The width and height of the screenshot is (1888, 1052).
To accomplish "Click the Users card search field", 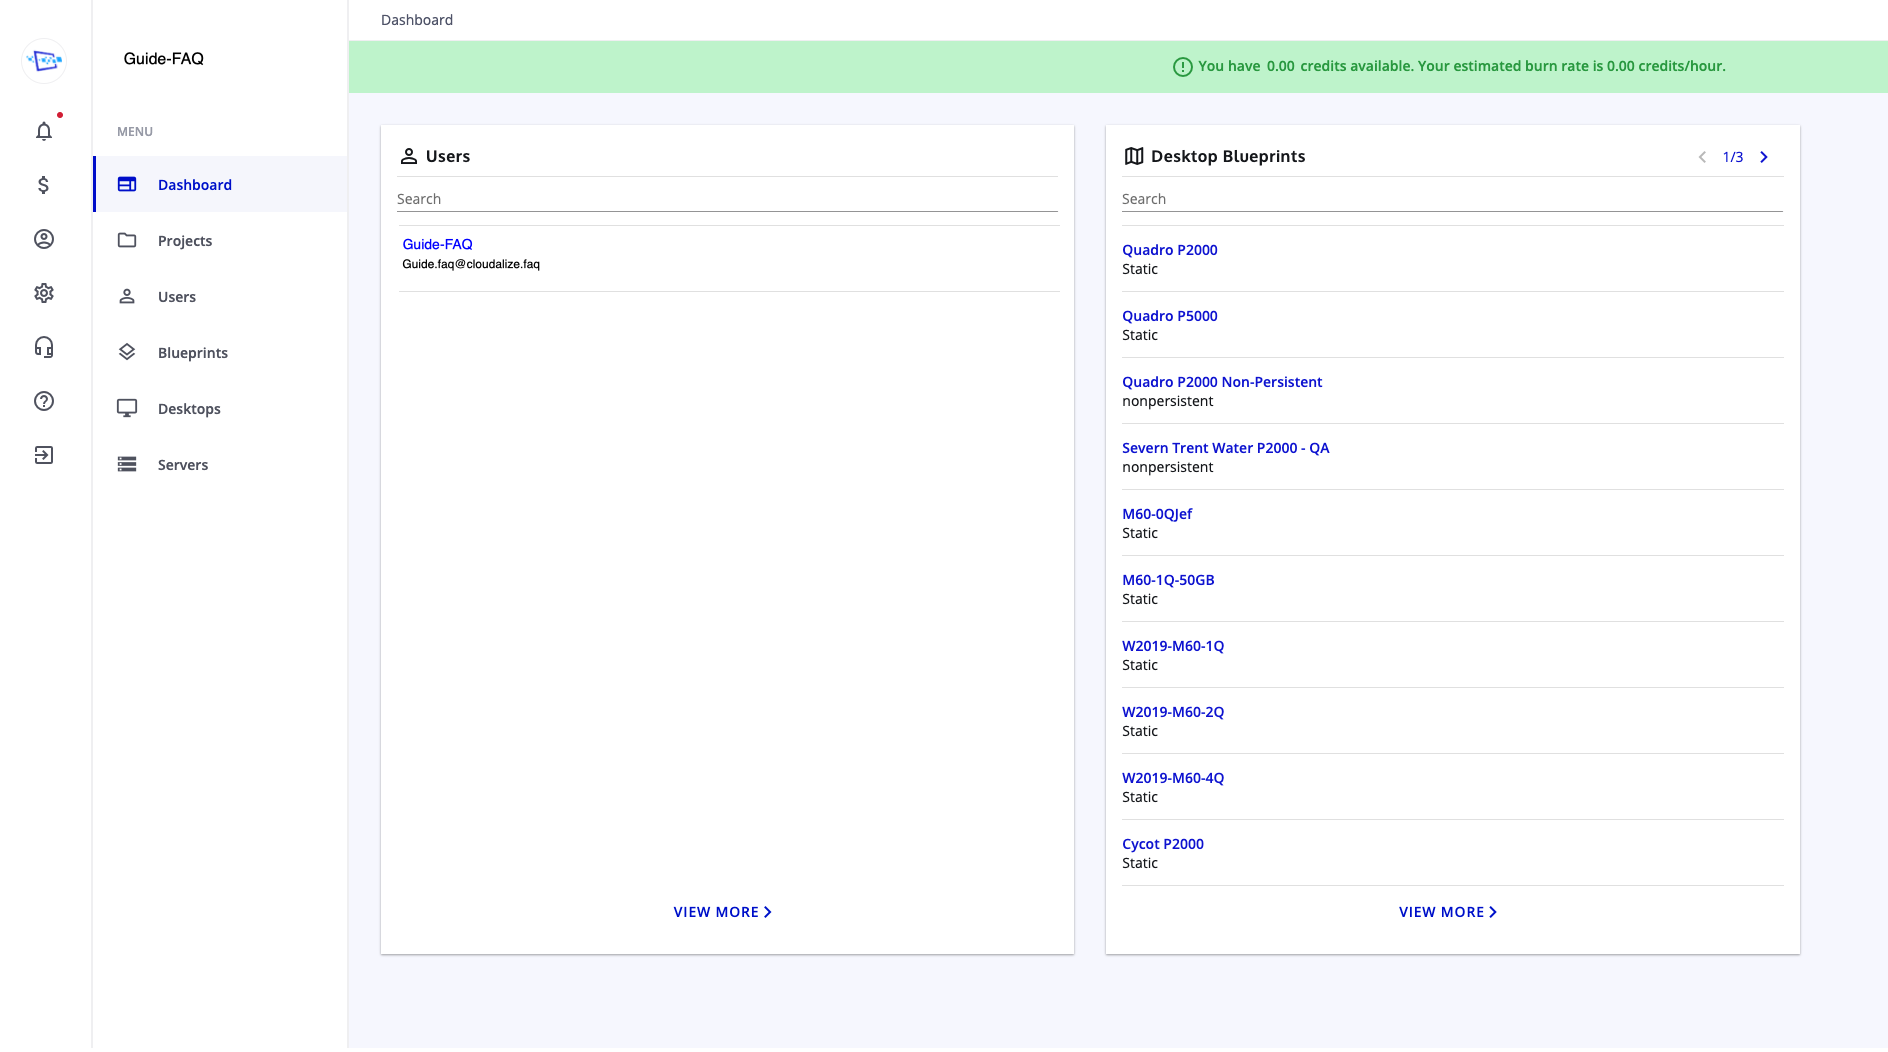I will pyautogui.click(x=727, y=199).
